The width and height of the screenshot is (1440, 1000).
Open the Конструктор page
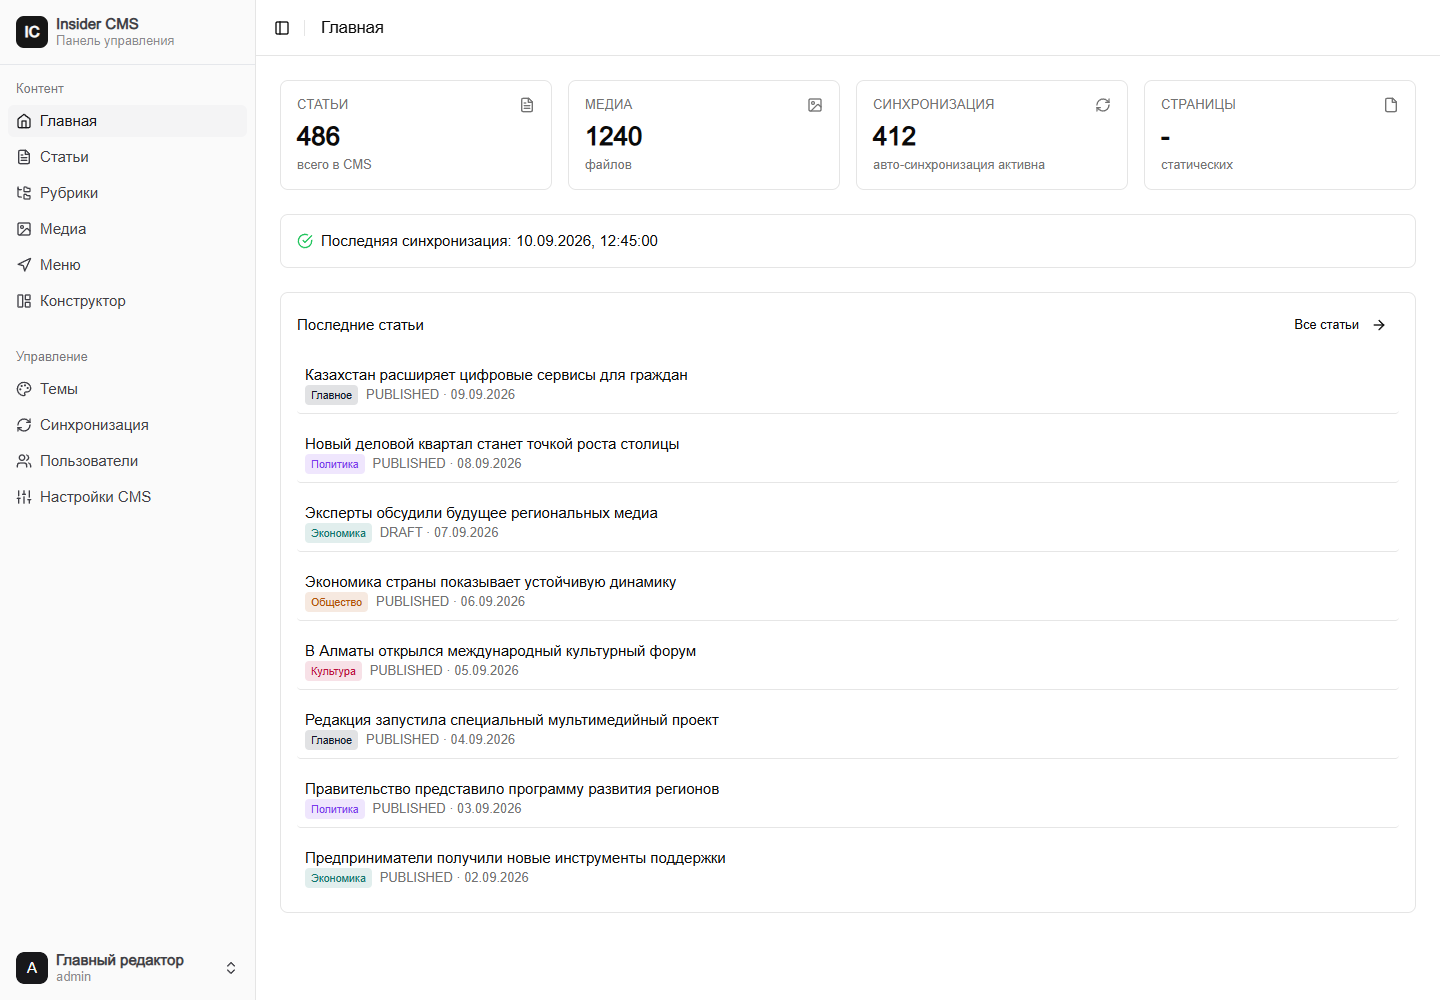[128, 301]
